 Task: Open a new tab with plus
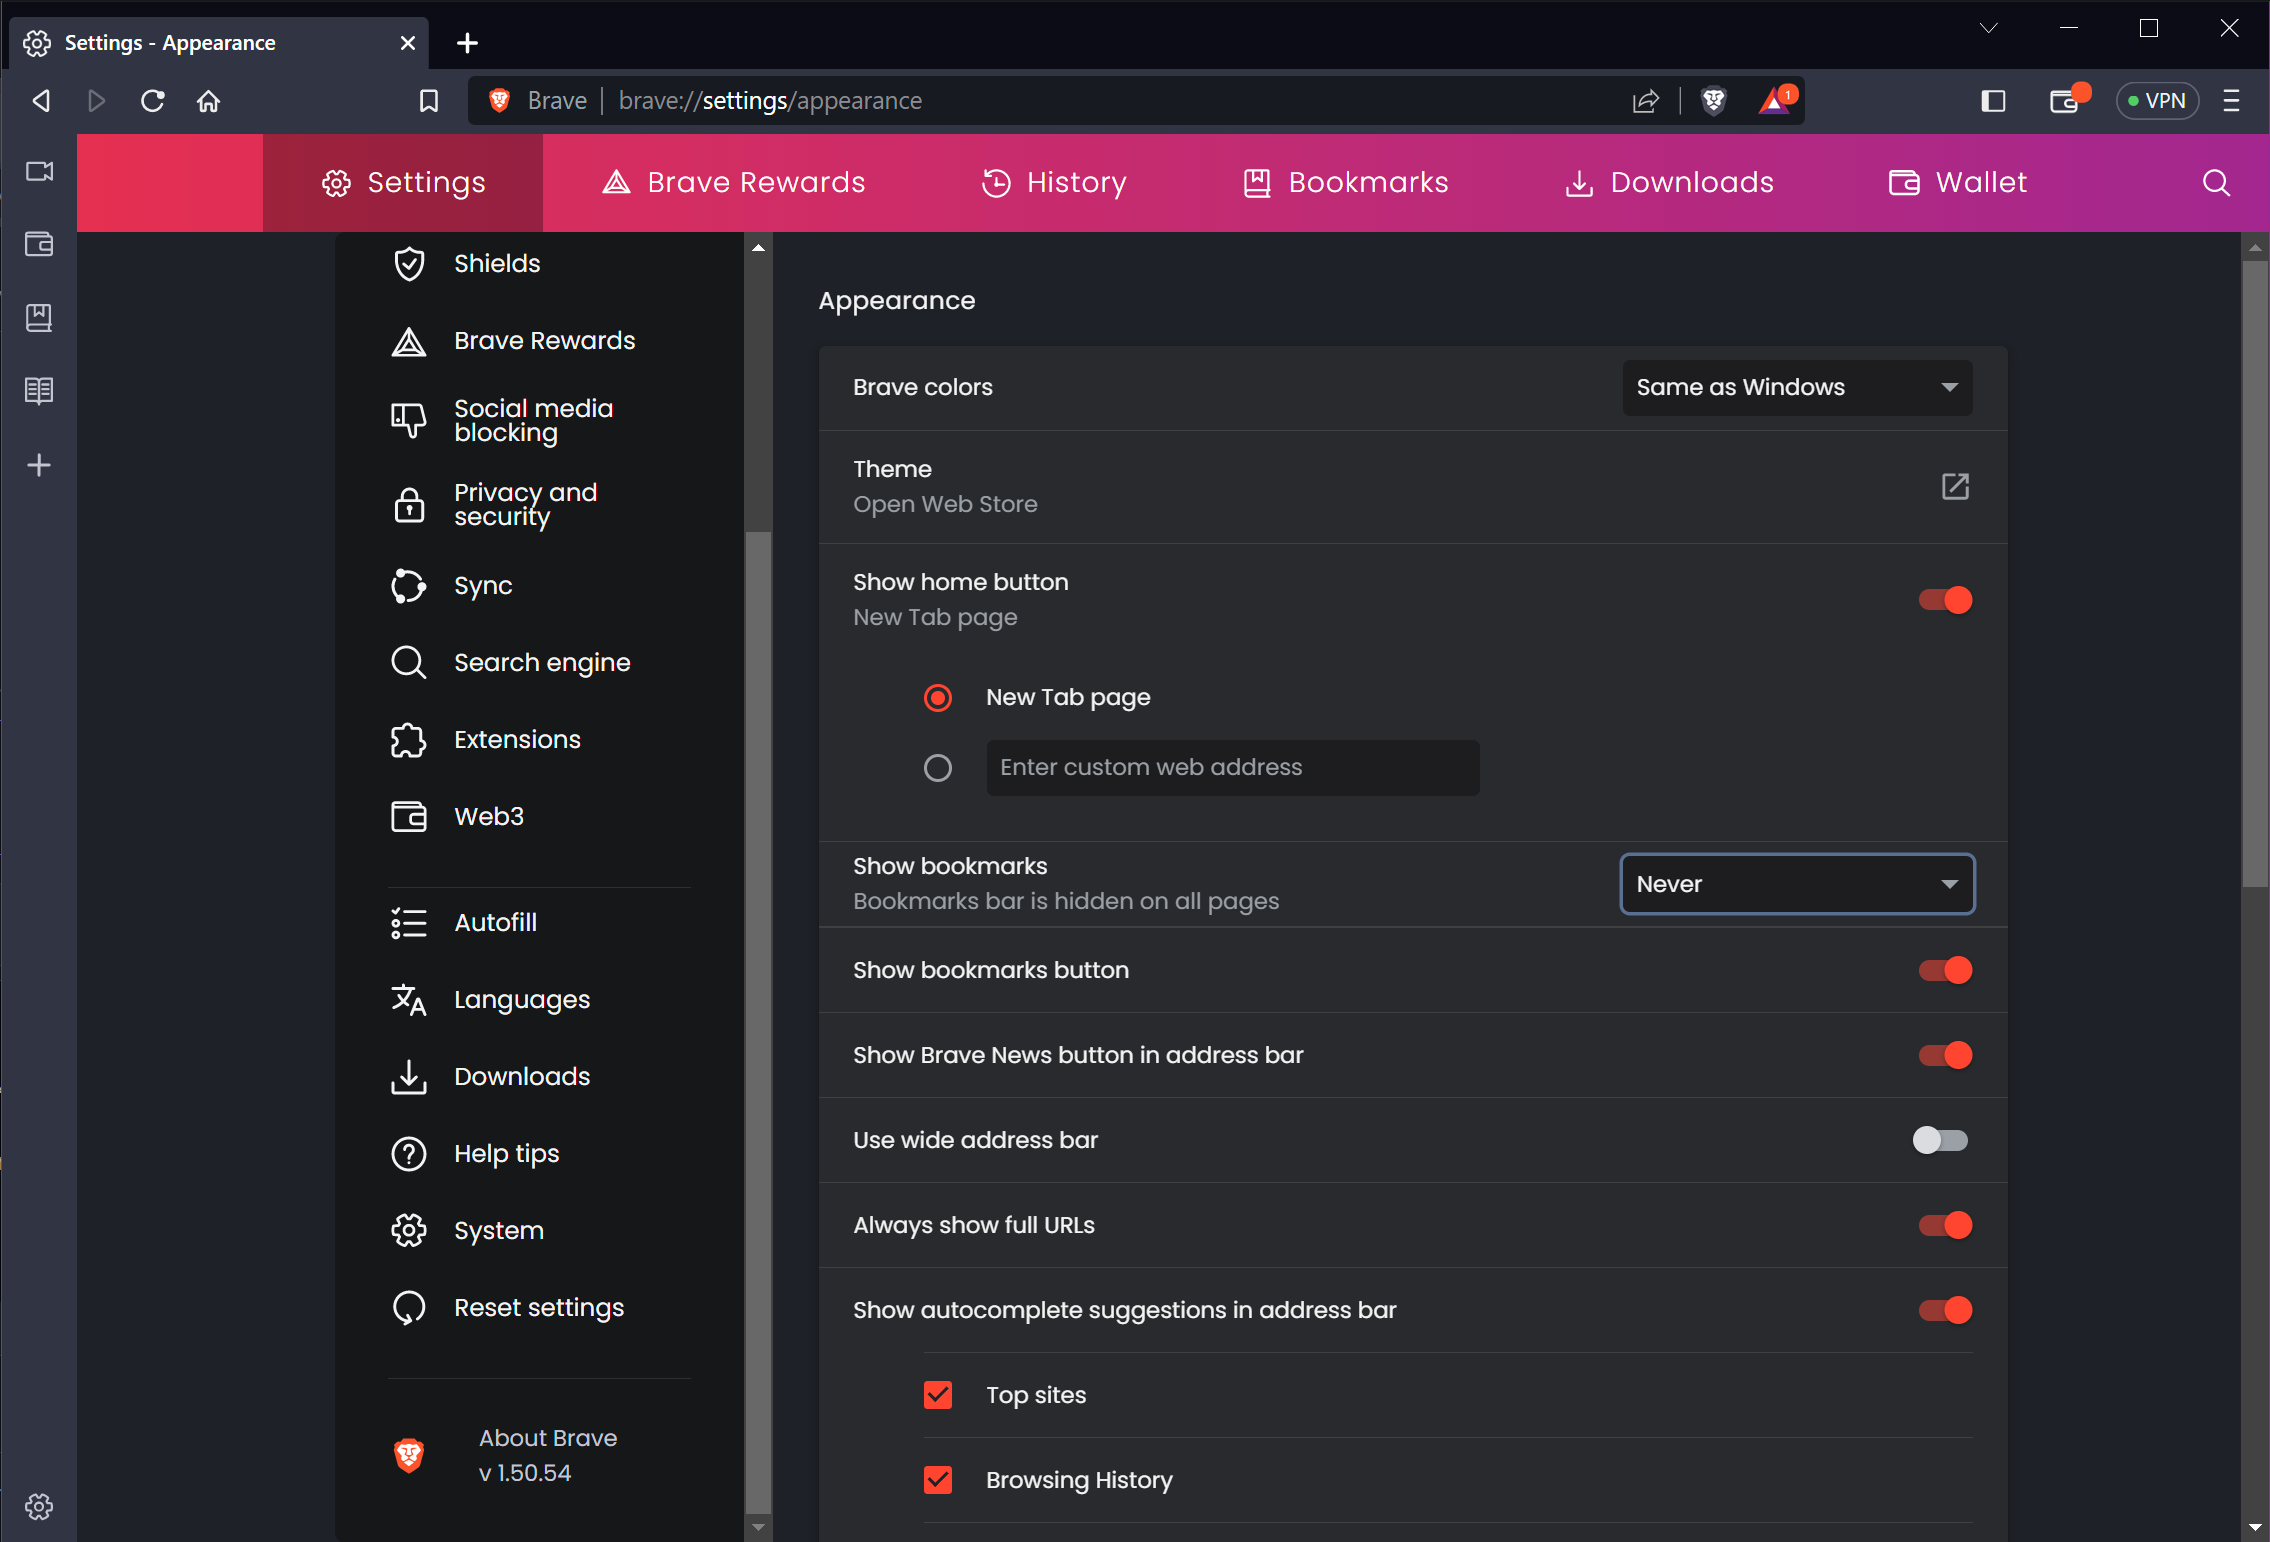[467, 43]
